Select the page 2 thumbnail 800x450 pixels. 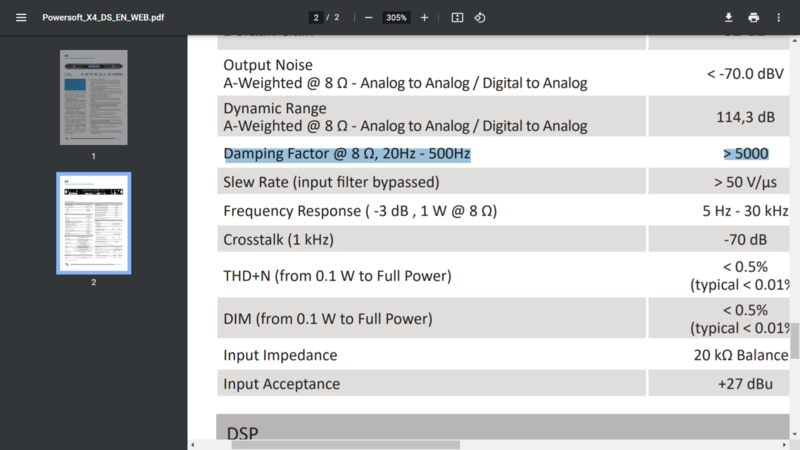click(93, 223)
